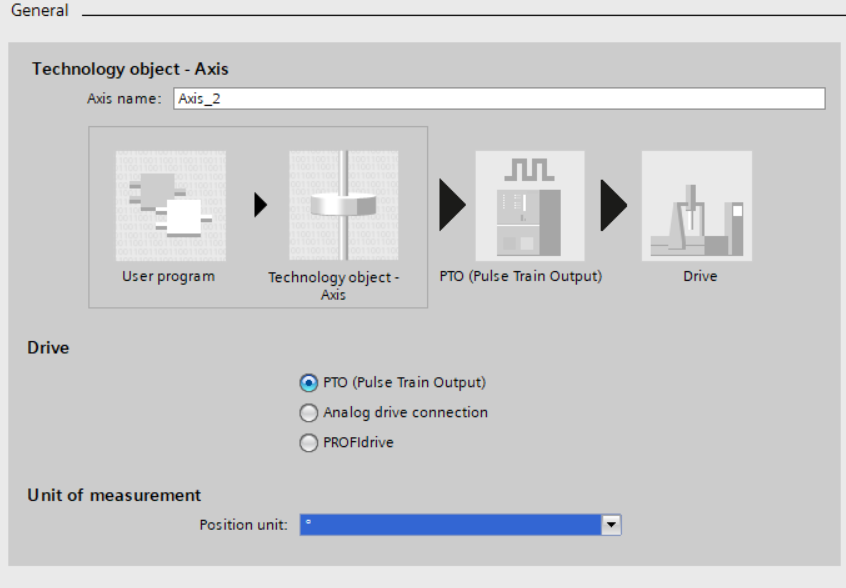Click the 'Position unit:' label
Viewport: 846px width, 588px height.
[243, 525]
